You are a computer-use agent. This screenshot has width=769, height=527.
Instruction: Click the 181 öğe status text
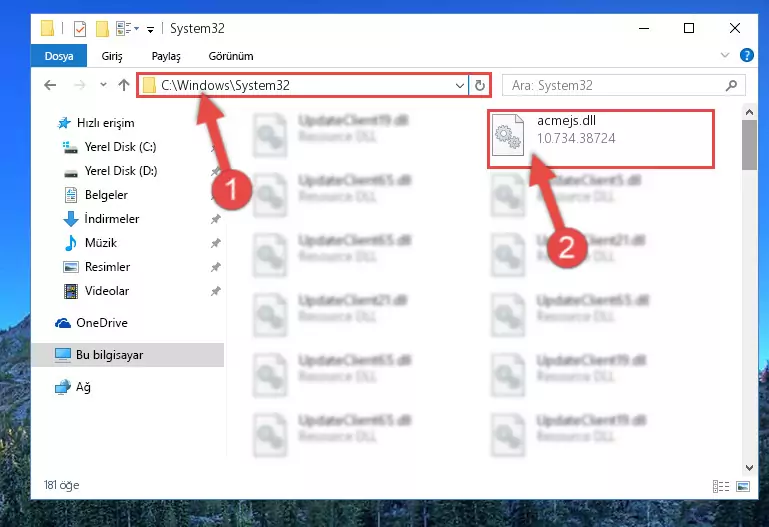pyautogui.click(x=61, y=485)
